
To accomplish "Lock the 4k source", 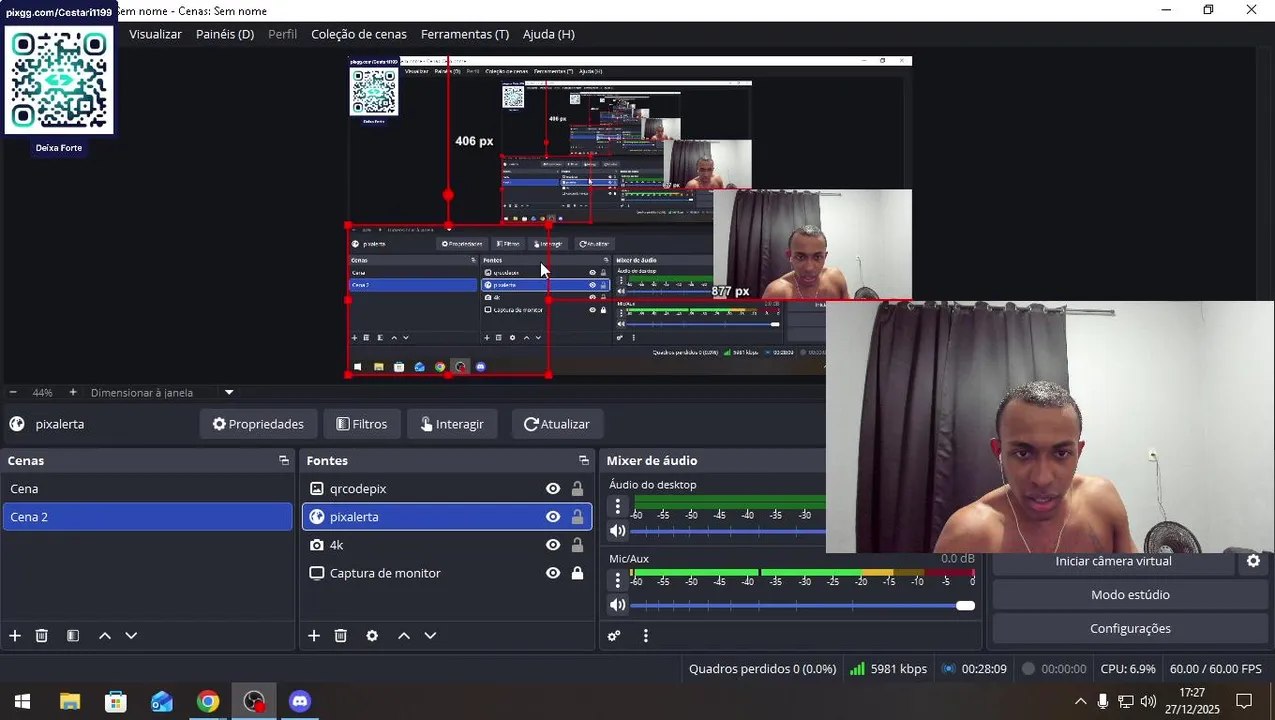I will pos(577,545).
